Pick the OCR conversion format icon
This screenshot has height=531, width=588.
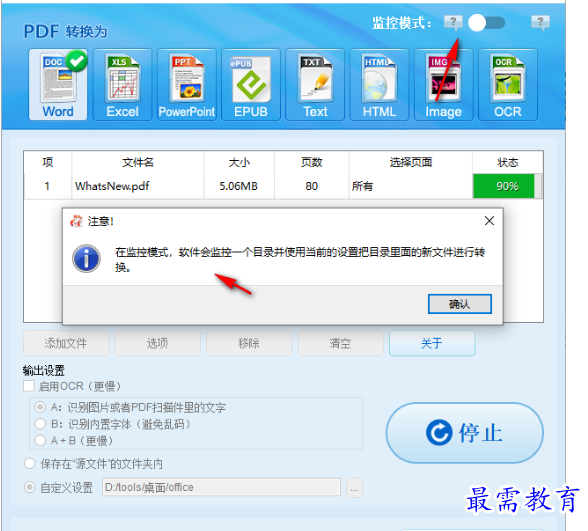coord(508,84)
